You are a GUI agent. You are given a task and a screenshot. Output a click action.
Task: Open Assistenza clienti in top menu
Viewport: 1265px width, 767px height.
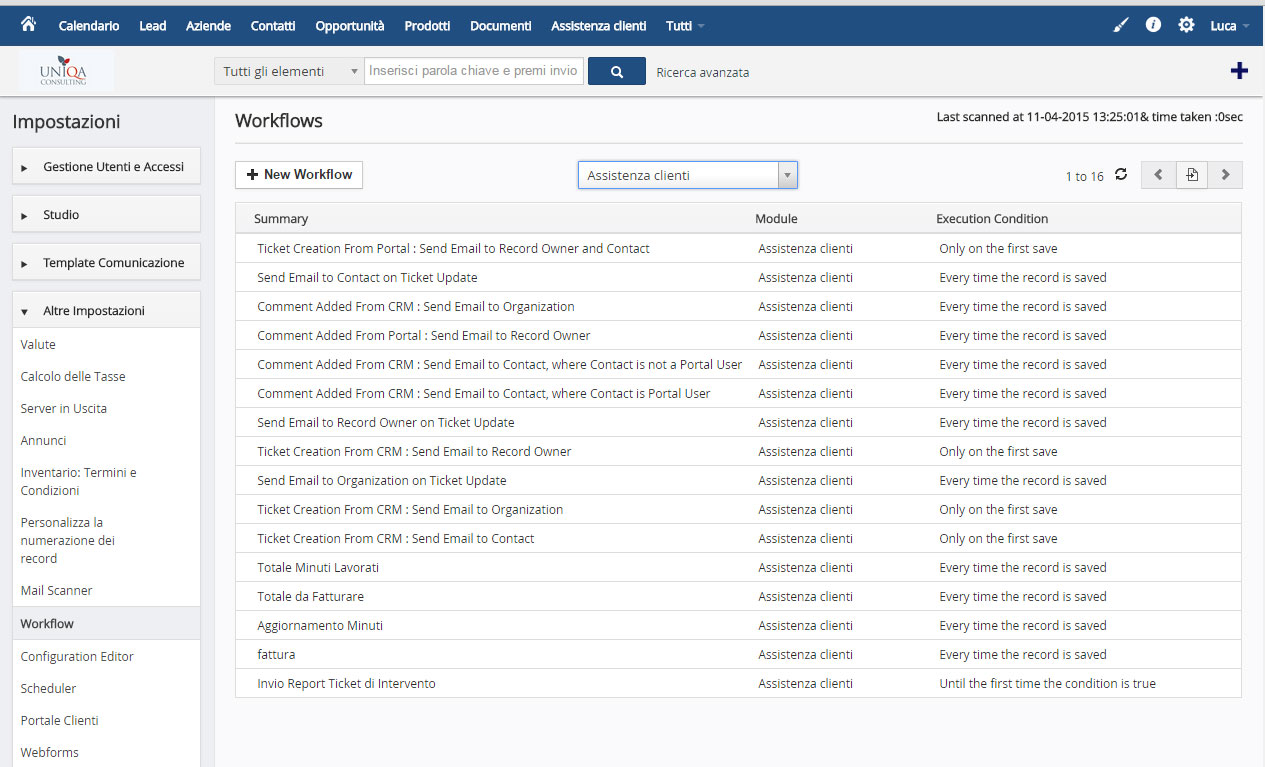coord(599,26)
